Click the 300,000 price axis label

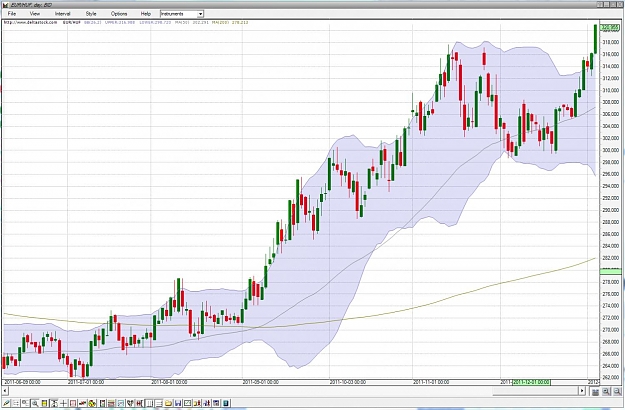(x=610, y=150)
